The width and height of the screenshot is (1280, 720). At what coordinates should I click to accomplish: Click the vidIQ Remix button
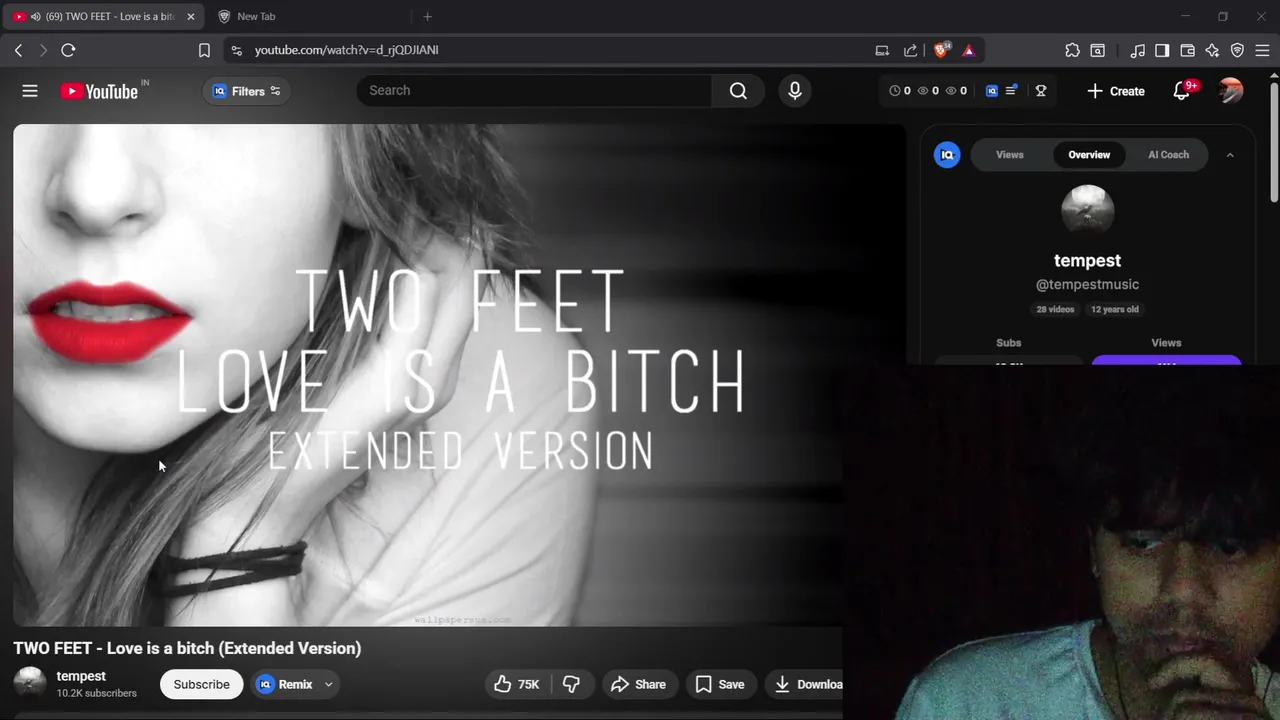[284, 684]
